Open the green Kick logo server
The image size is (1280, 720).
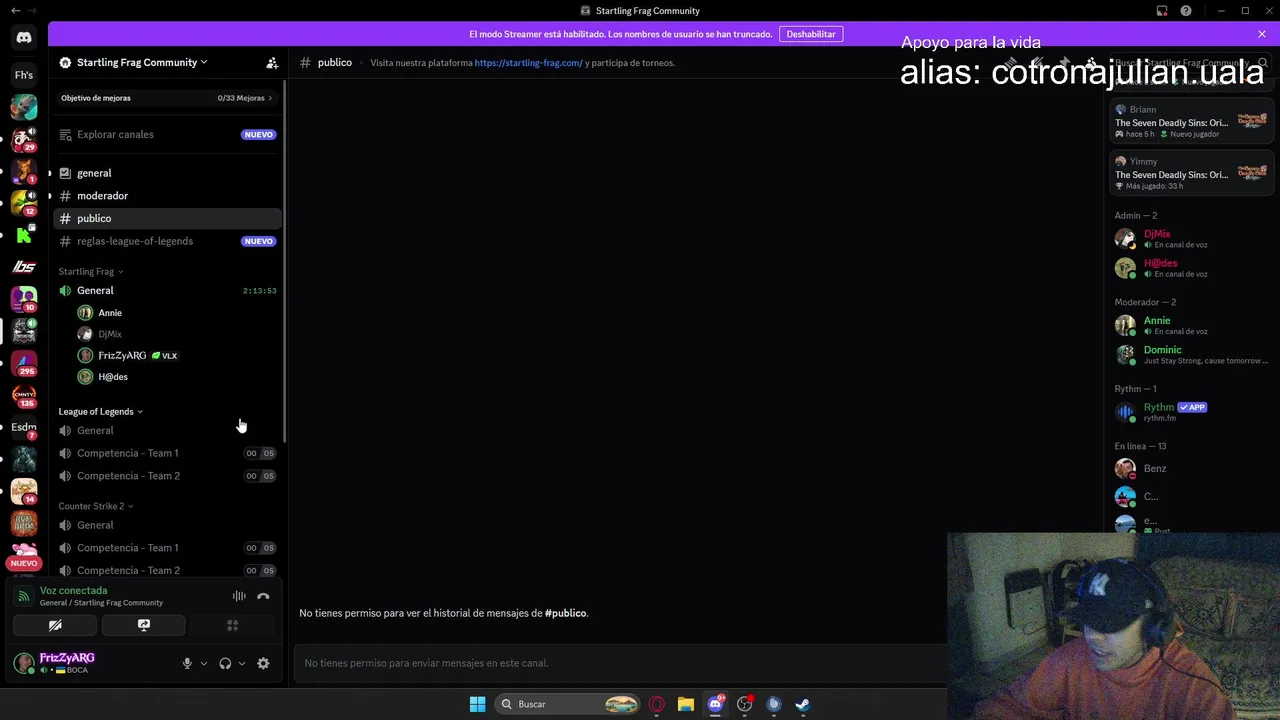pyautogui.click(x=24, y=235)
